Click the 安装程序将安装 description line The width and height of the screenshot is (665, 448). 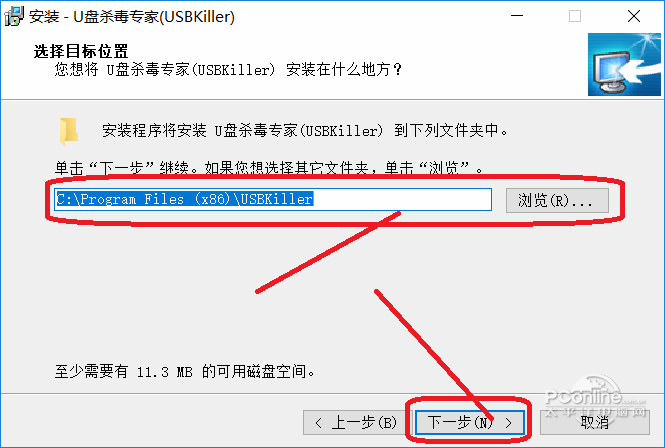click(x=305, y=131)
